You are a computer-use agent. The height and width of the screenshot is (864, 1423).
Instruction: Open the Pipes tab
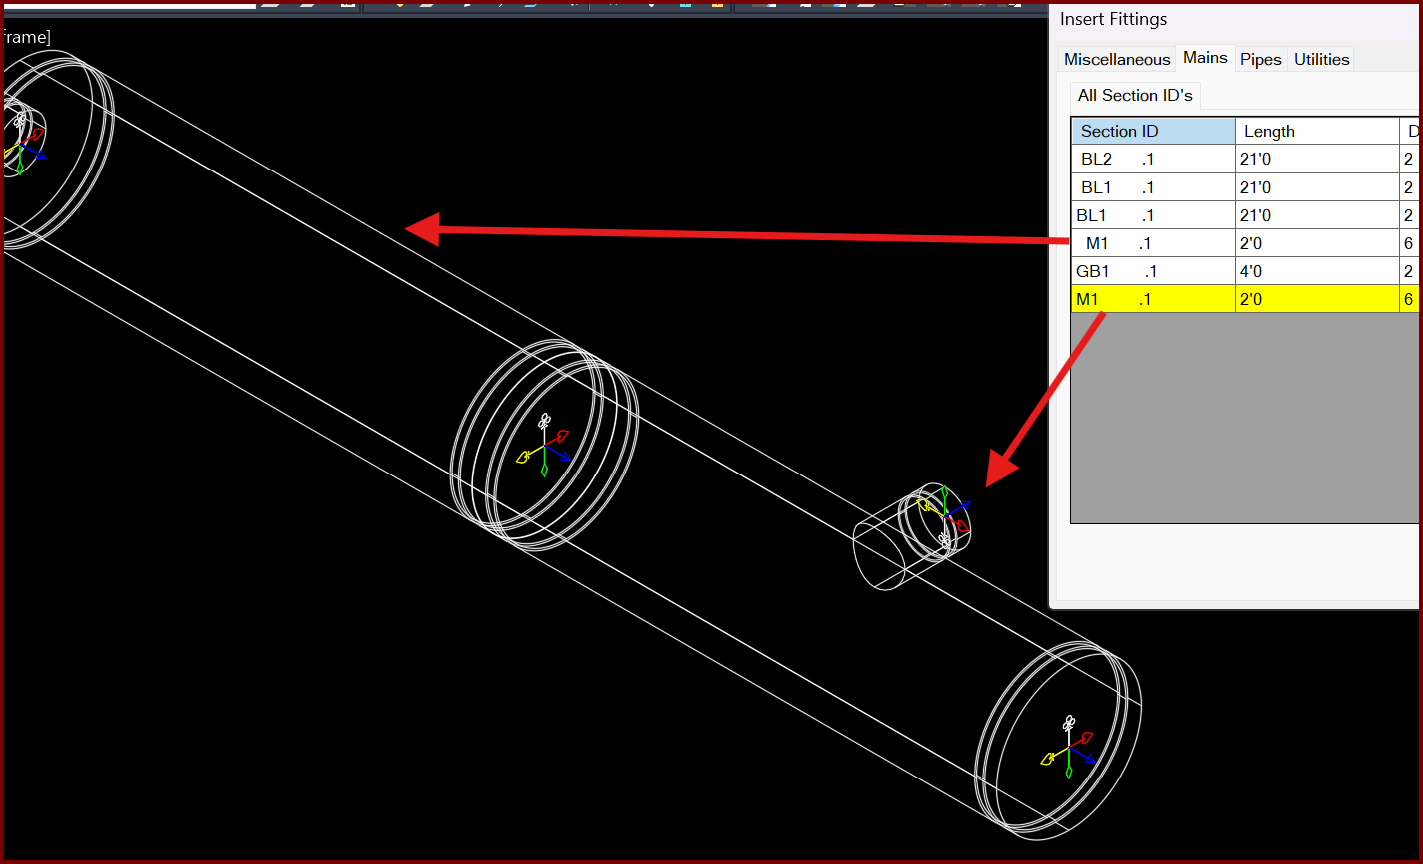(1260, 59)
